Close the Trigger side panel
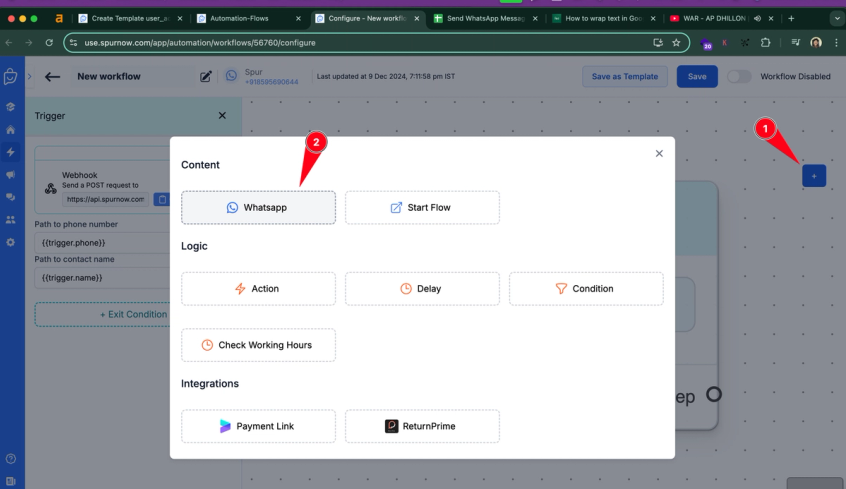The height and width of the screenshot is (489, 846). (x=222, y=116)
